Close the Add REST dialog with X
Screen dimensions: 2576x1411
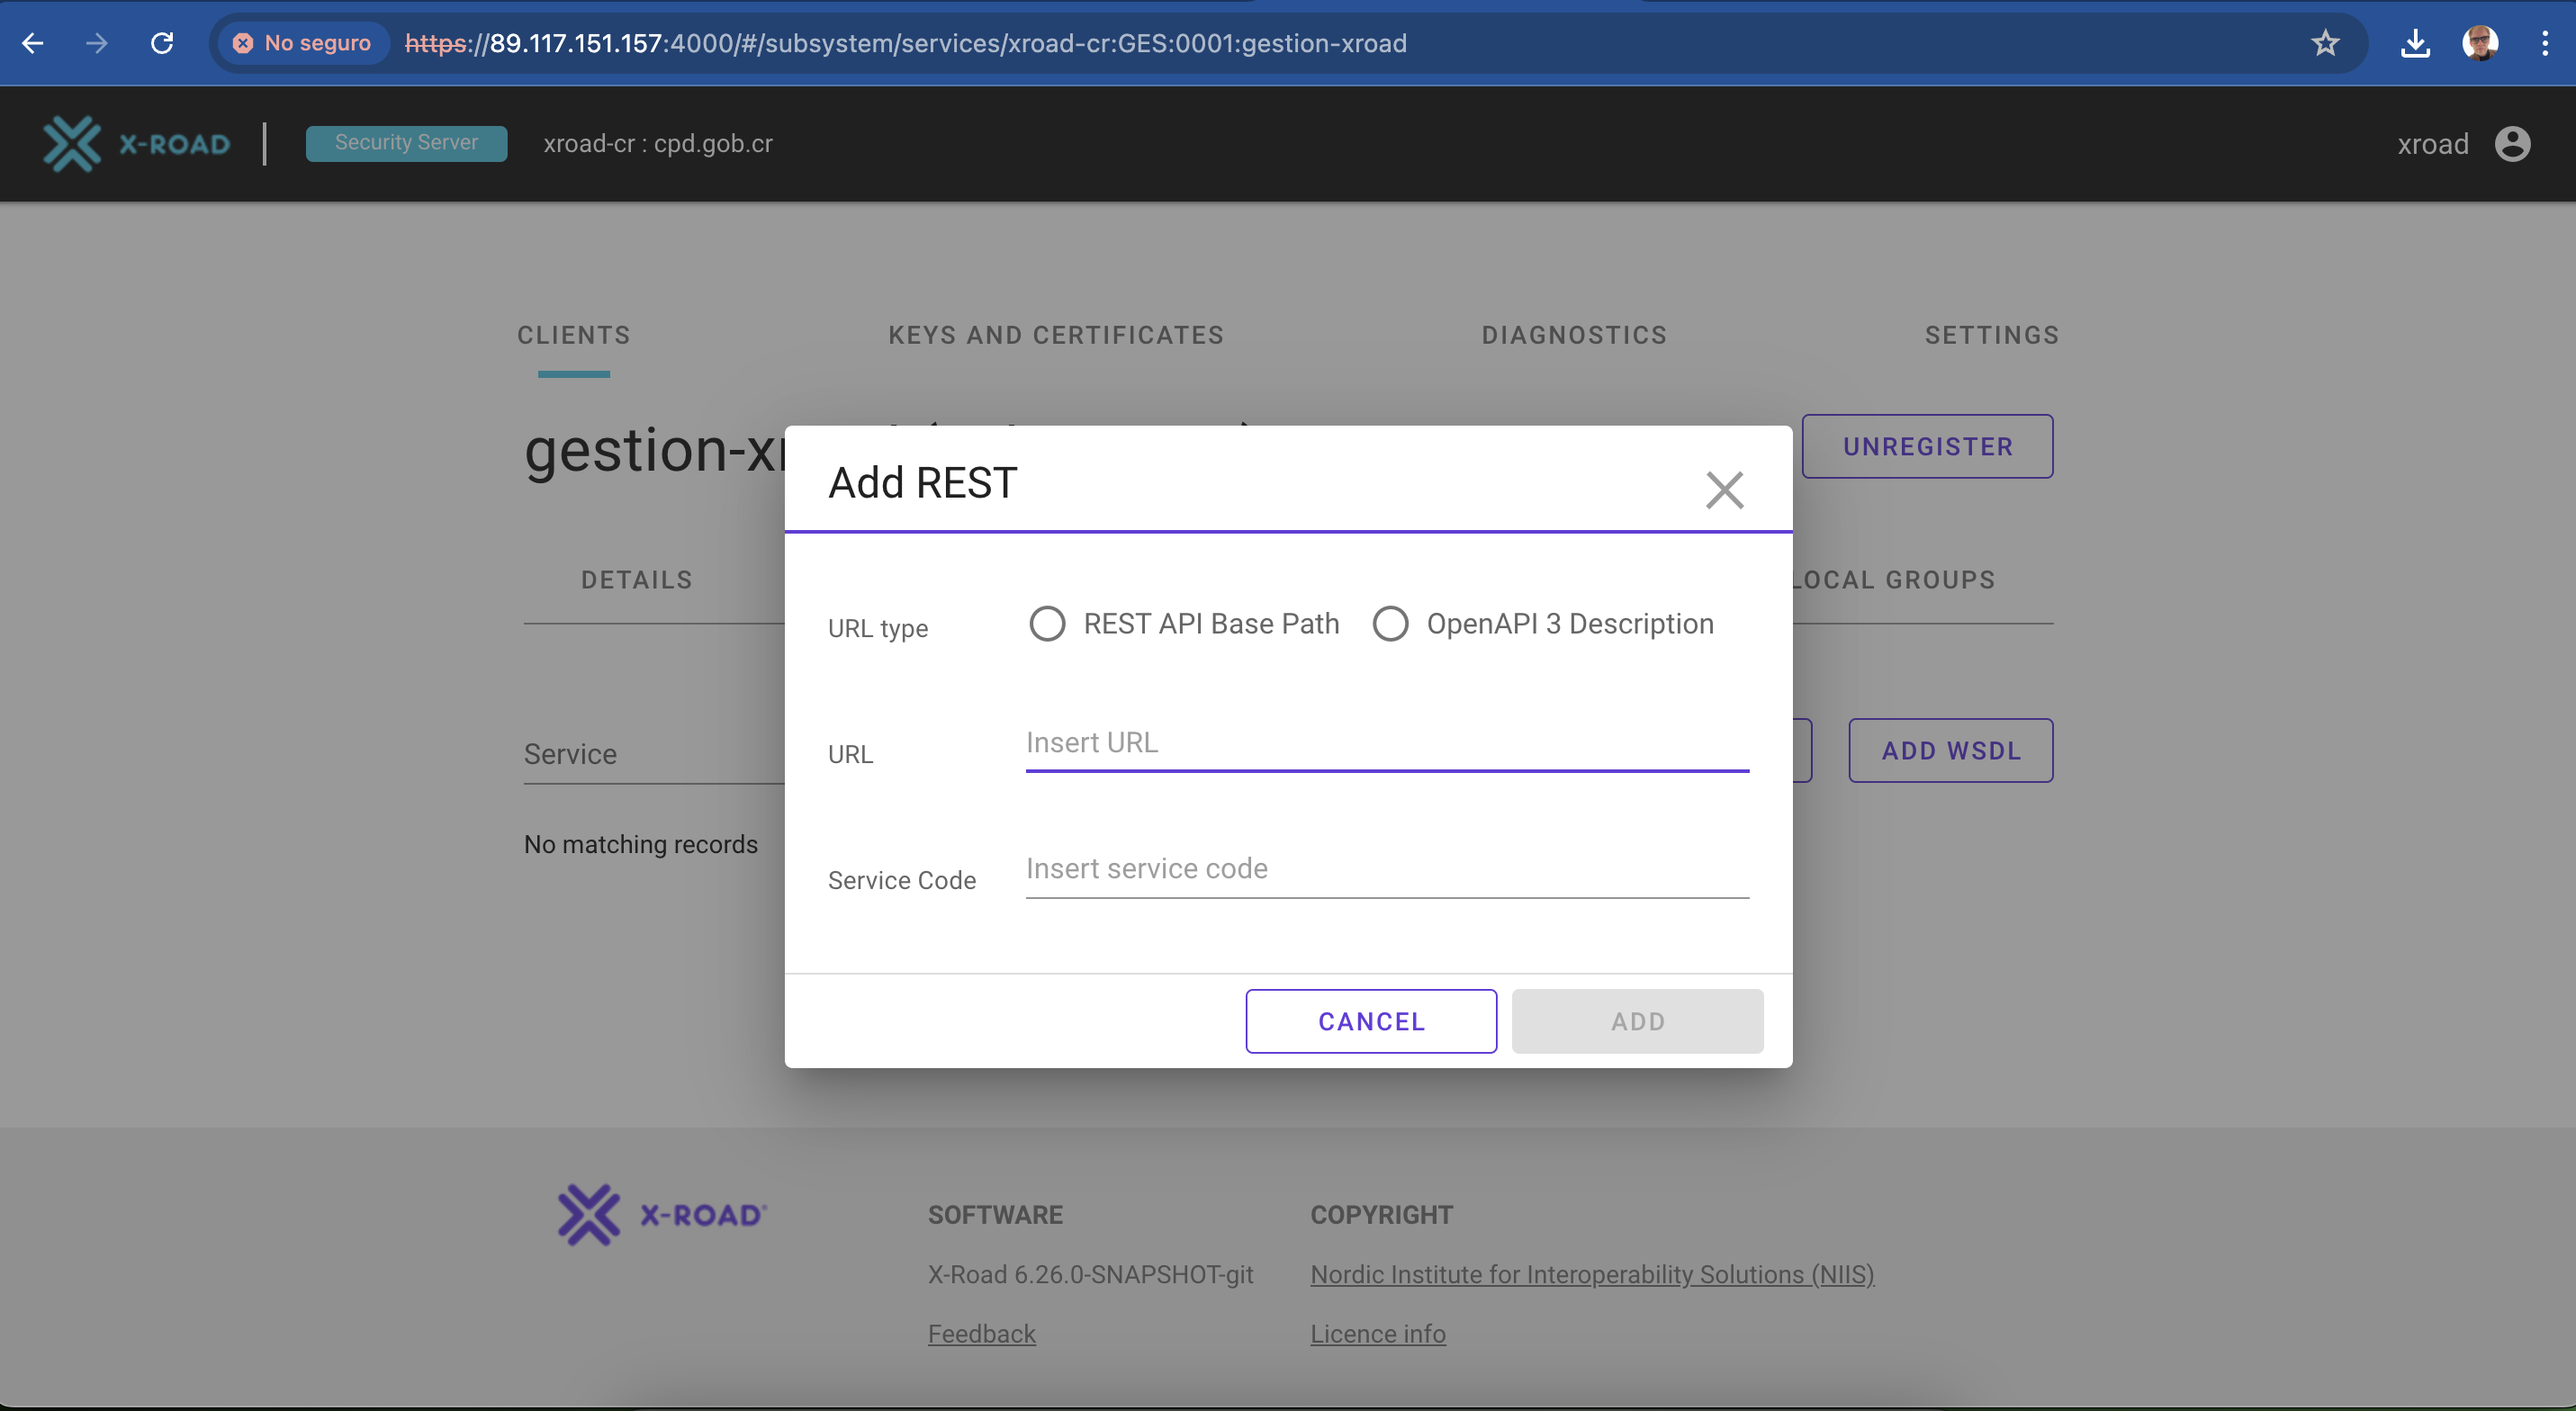pyautogui.click(x=1724, y=489)
